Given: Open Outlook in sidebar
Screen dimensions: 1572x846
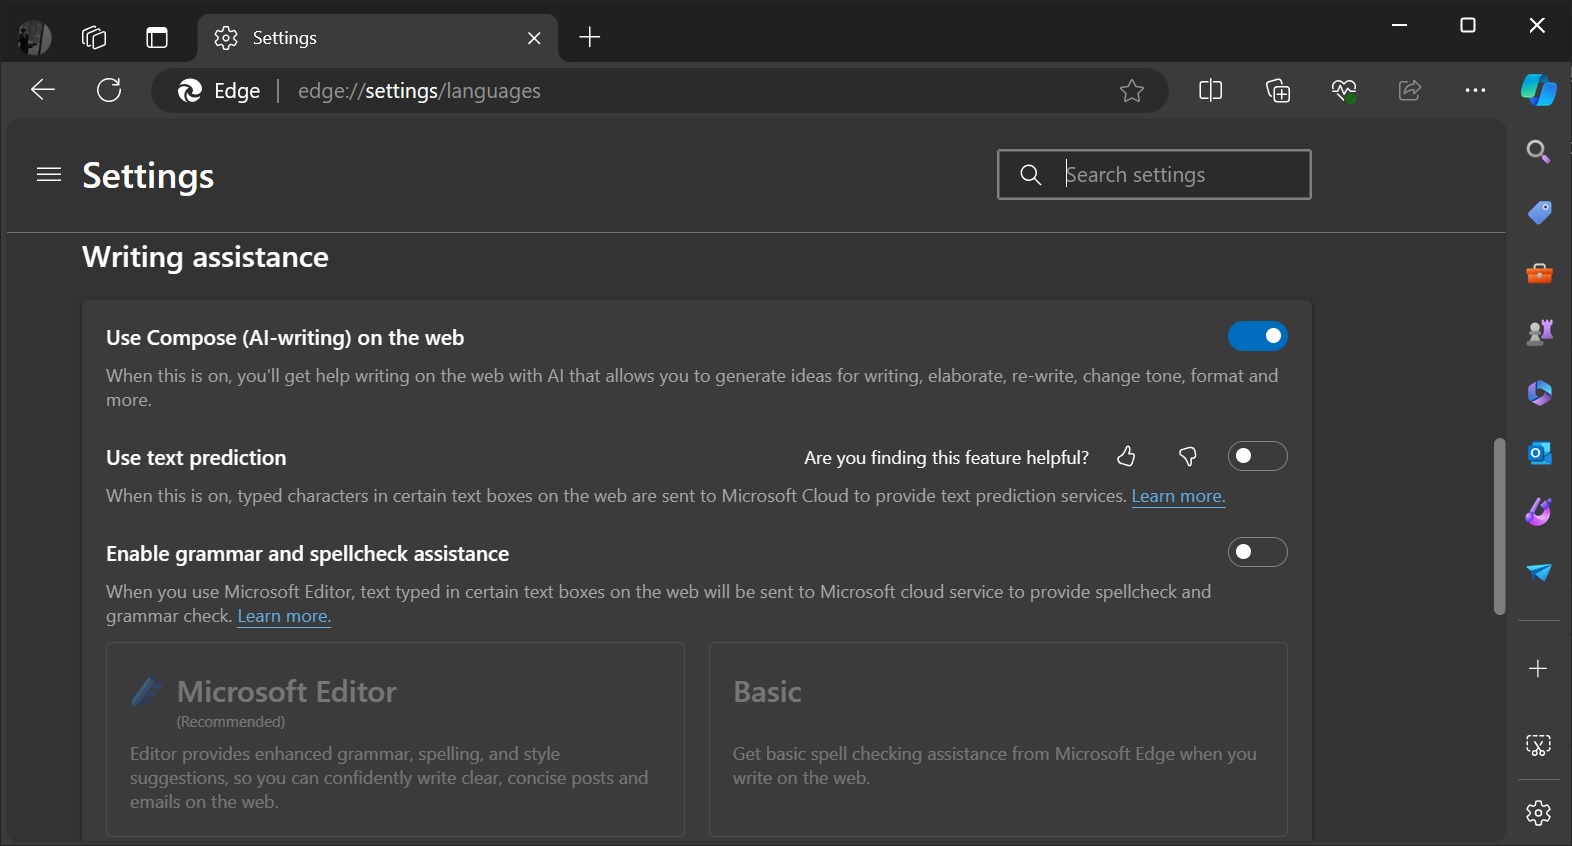Looking at the screenshot, I should pos(1539,453).
